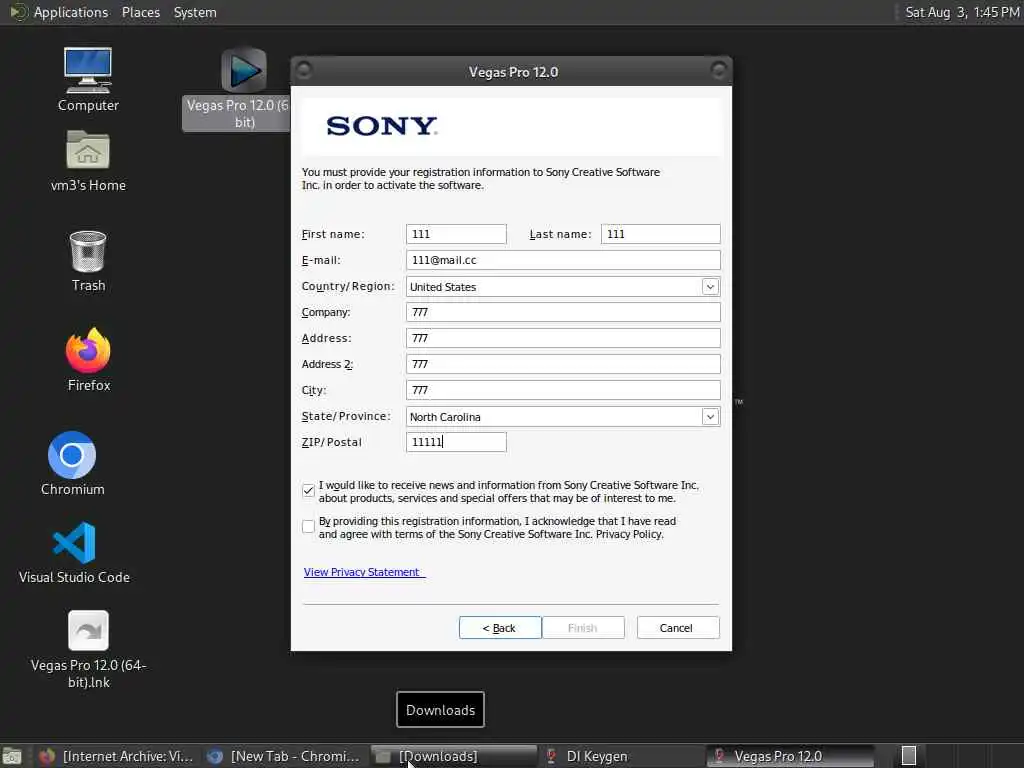The height and width of the screenshot is (768, 1024).
Task: Open the Applications menu
Action: [x=71, y=12]
